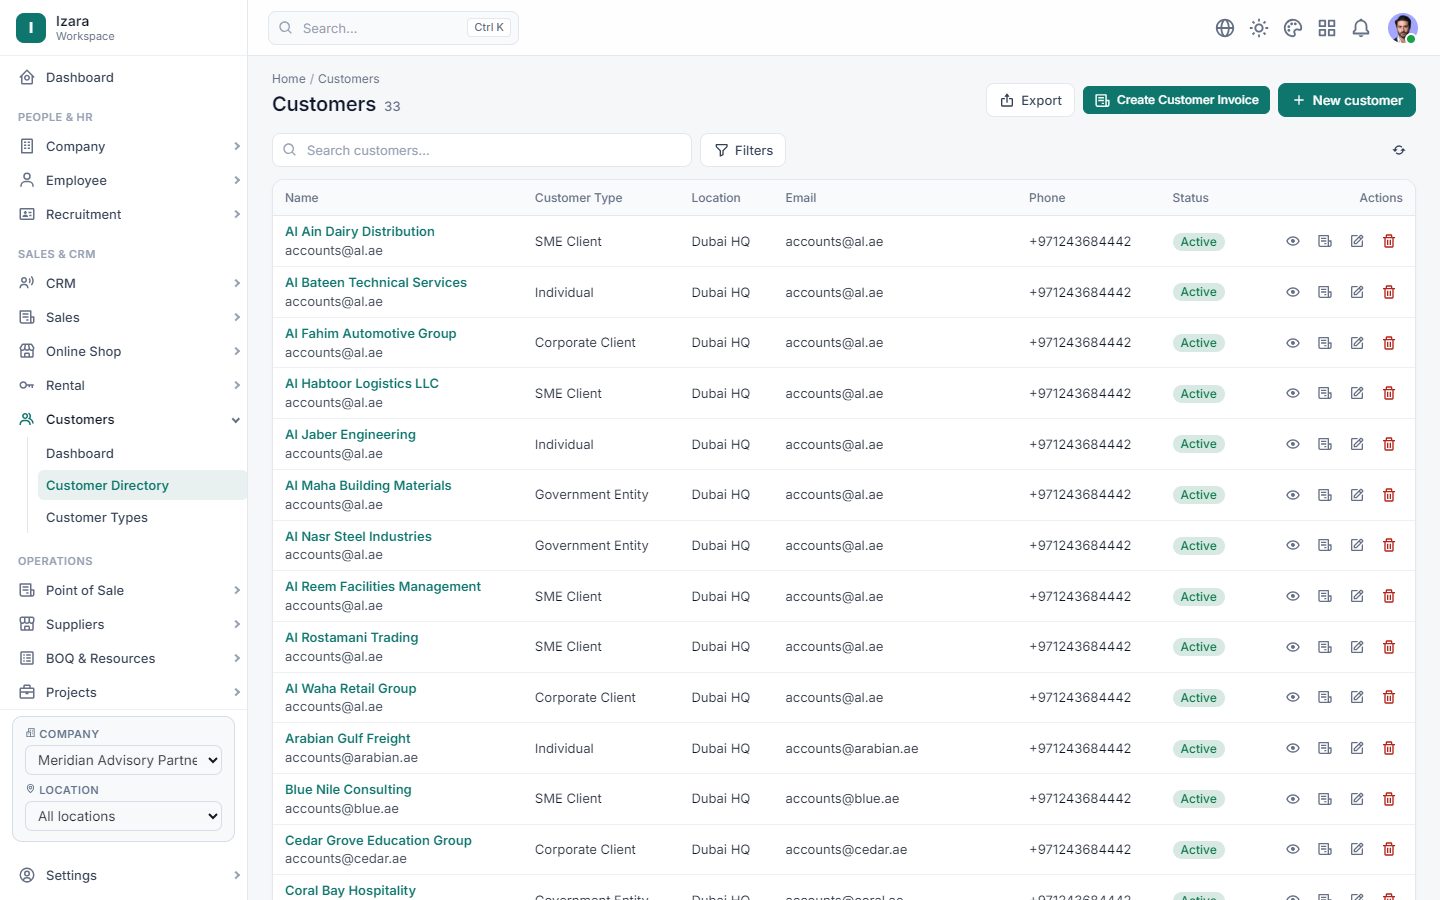
Task: View Al Maha Building Materials eye icon
Action: [x=1293, y=495]
